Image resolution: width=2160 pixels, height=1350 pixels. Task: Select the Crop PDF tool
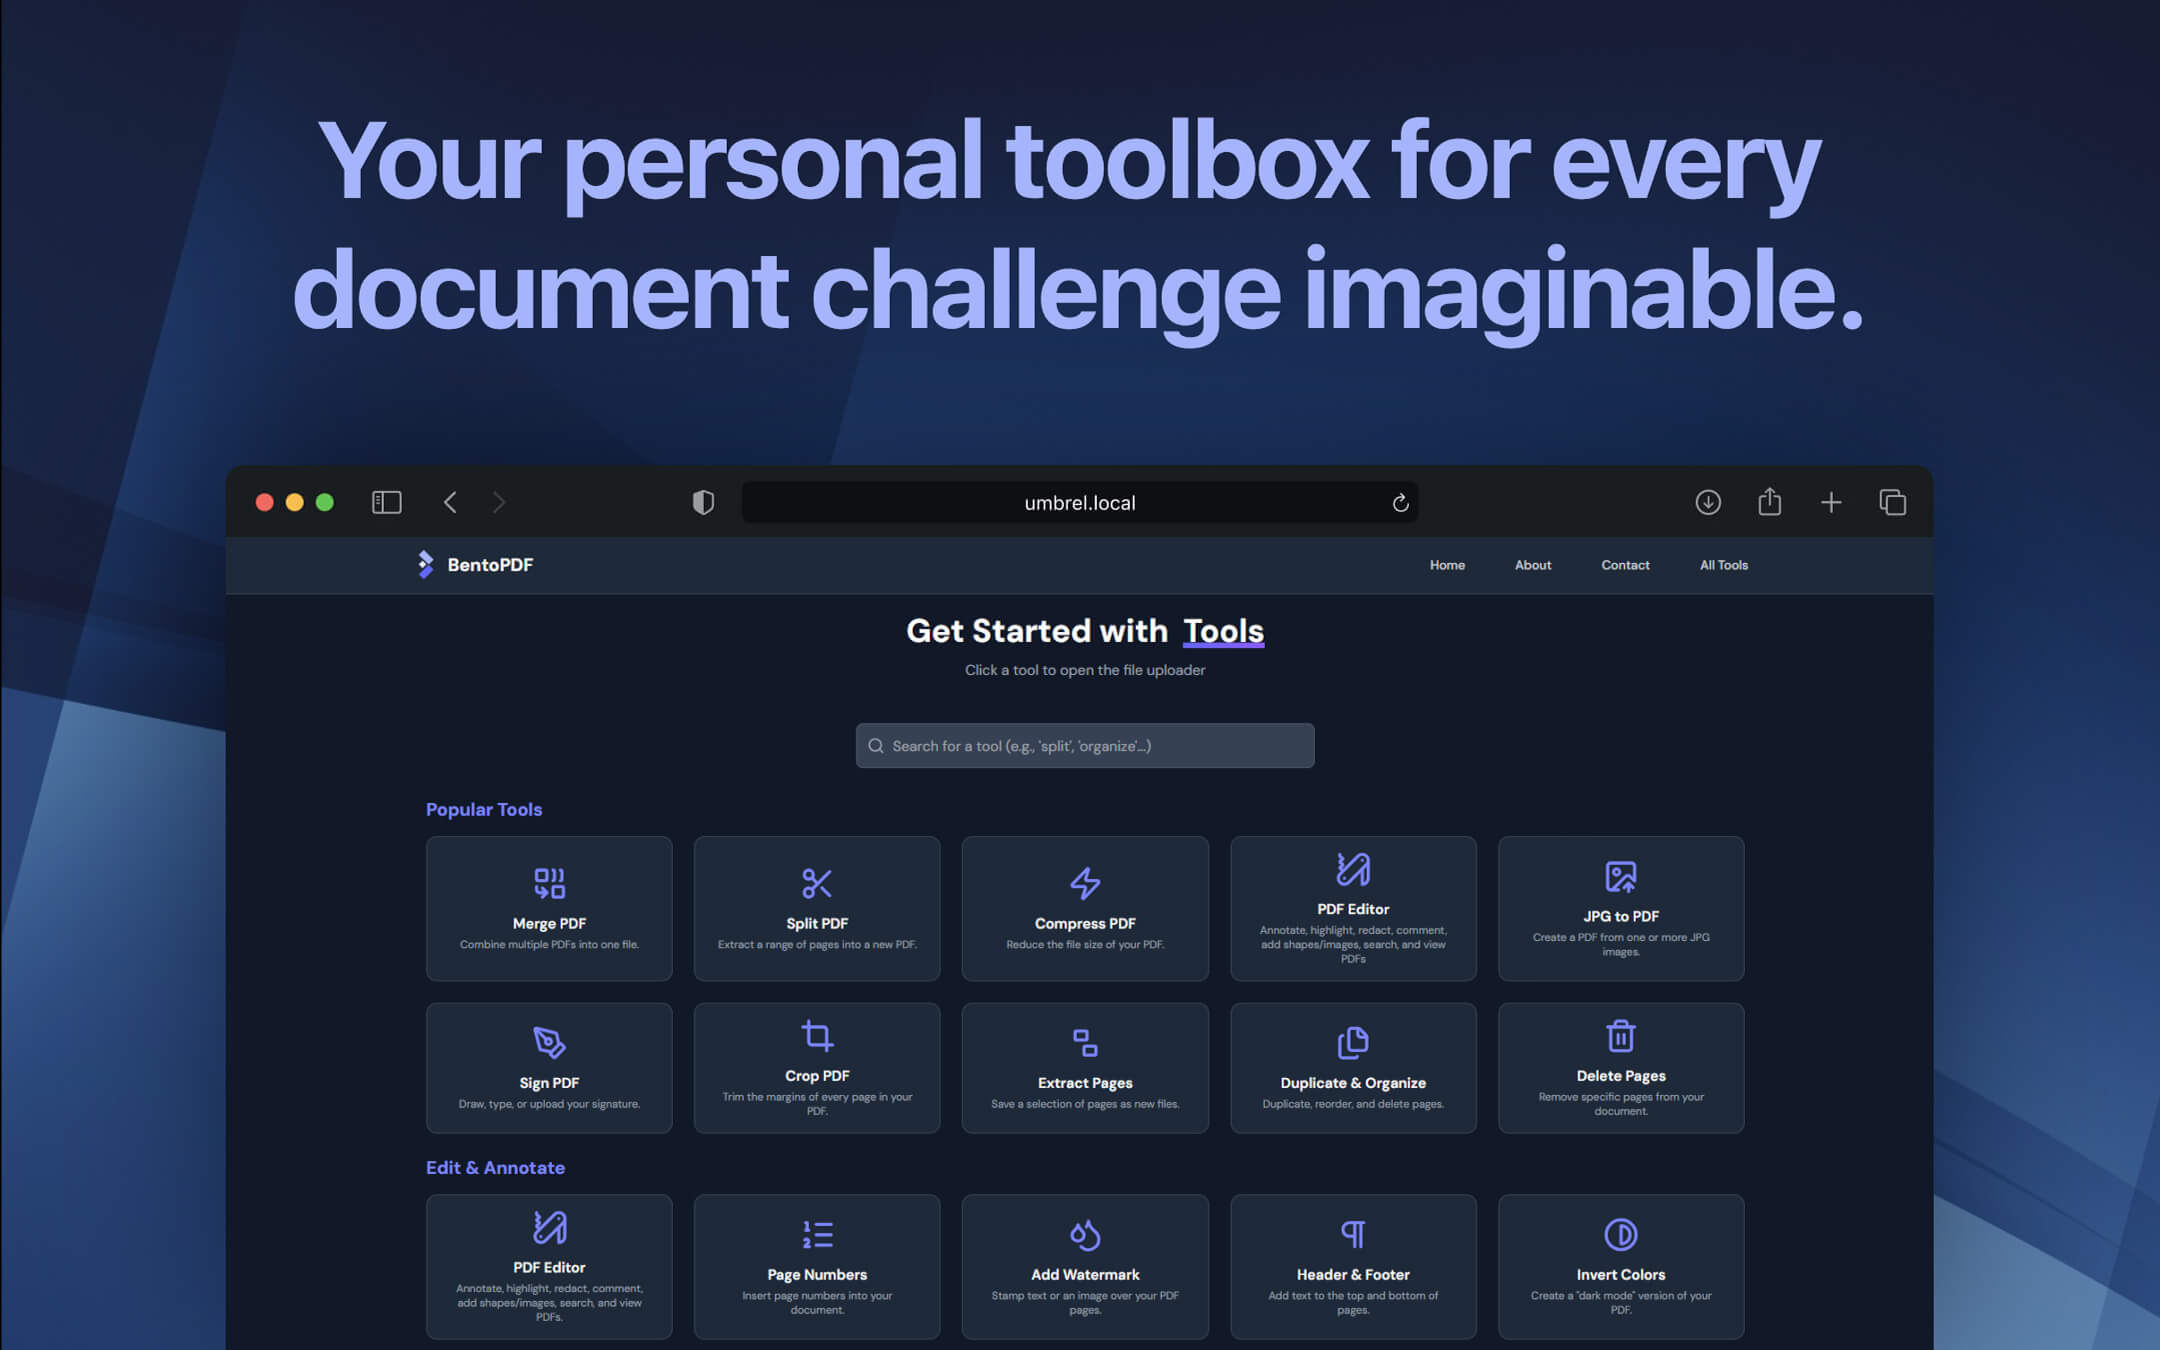(x=817, y=1068)
